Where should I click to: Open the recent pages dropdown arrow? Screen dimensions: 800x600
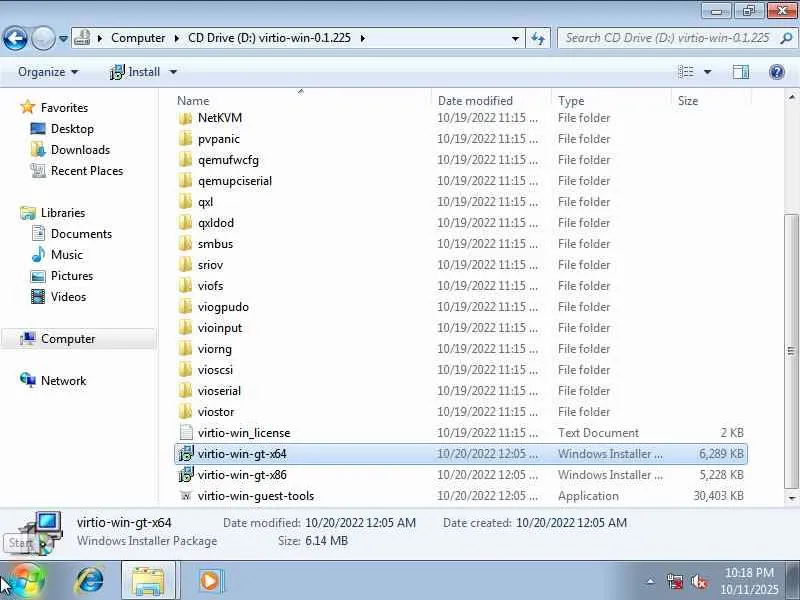(x=63, y=38)
